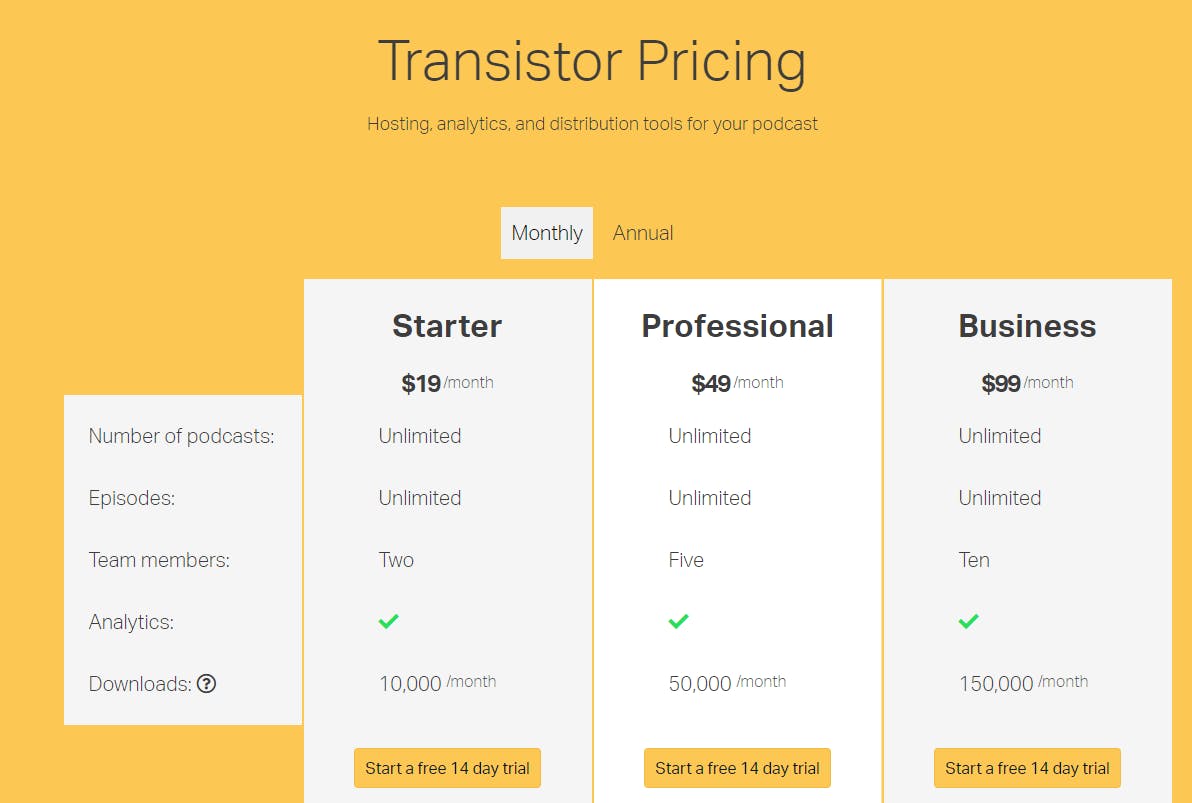Screen dimensions: 1192x803
Task: Start free 14 day trial for Starter
Action: tap(447, 768)
